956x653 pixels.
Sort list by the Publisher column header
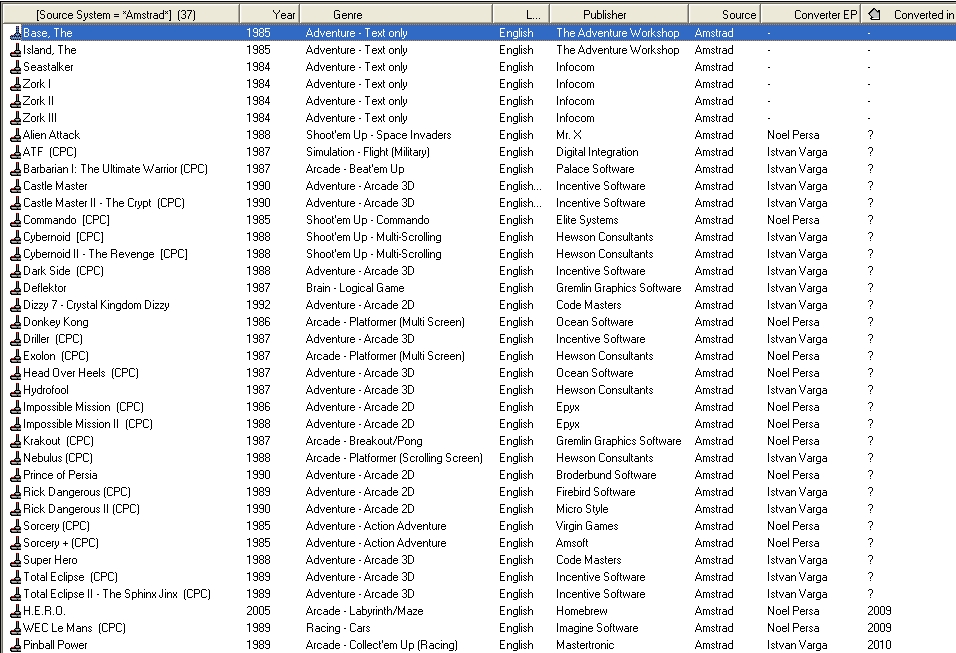(619, 14)
